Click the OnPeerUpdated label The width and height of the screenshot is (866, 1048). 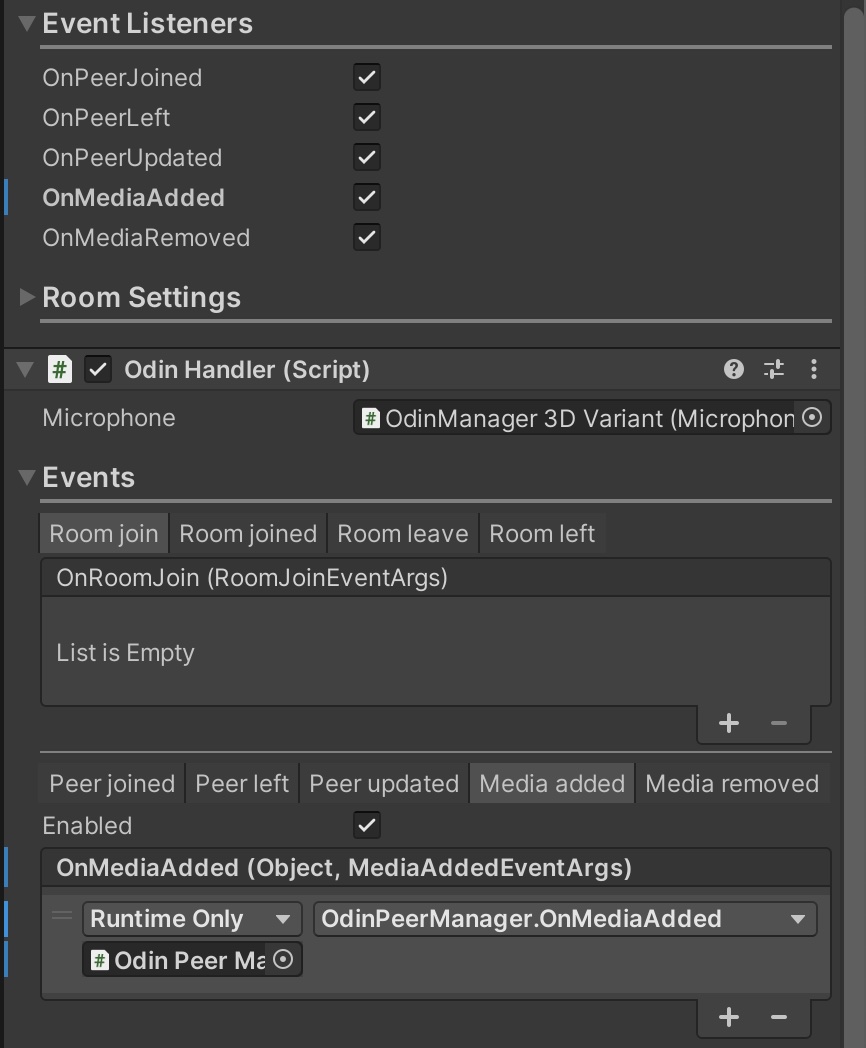[132, 158]
